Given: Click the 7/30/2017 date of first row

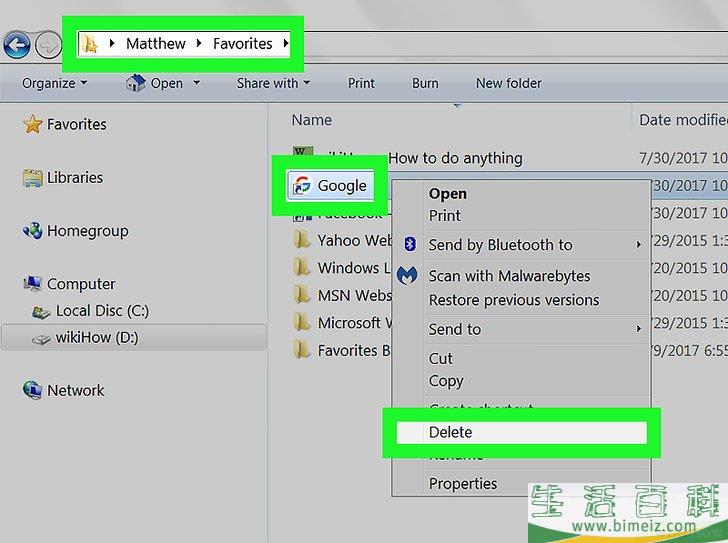Looking at the screenshot, I should (683, 158).
